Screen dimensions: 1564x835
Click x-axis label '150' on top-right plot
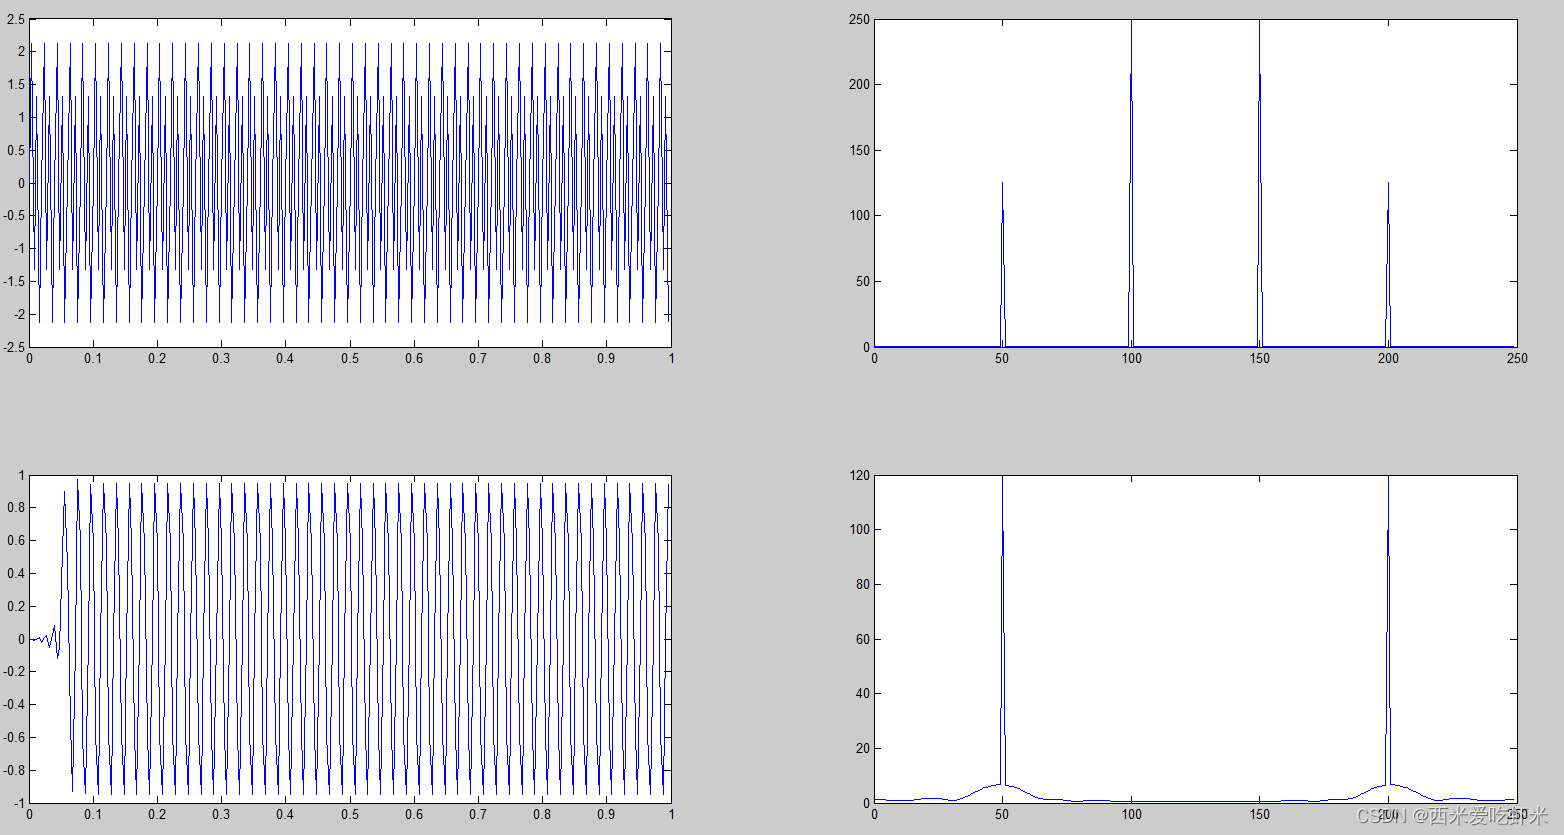[1259, 358]
